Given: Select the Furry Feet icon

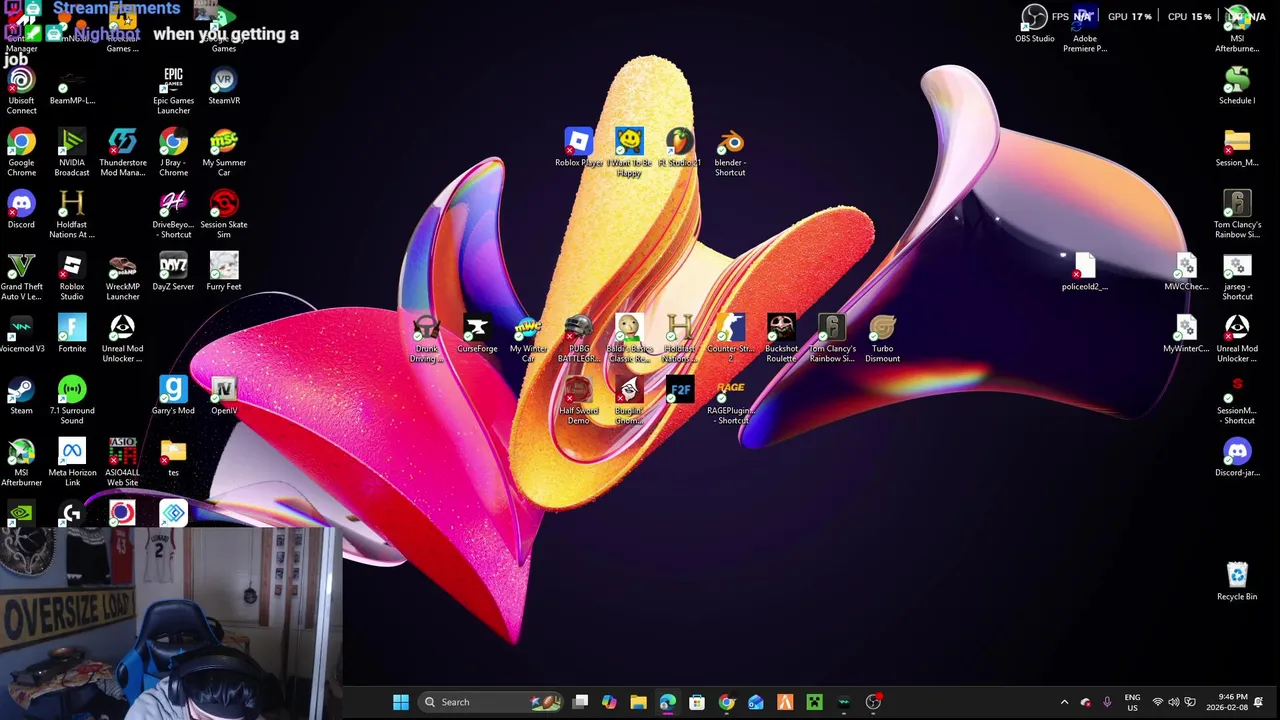Looking at the screenshot, I should click(x=224, y=272).
